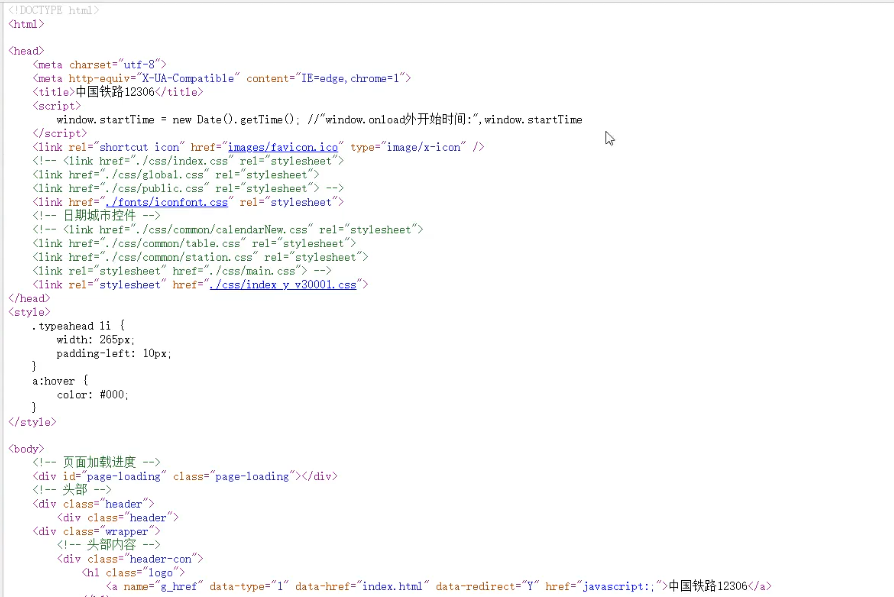The width and height of the screenshot is (894, 597).
Task: Follow the ./fonts/iconfont.css stylesheet link
Action: [165, 201]
